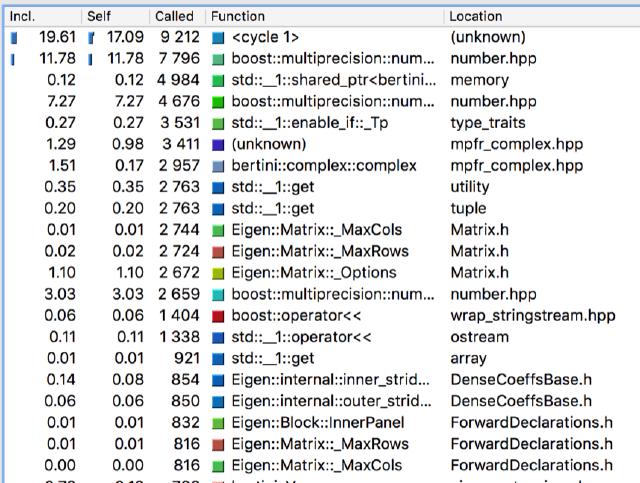The image size is (640, 483).
Task: Click cyan icon of boost::multiprecision row called 2 659
Action: (218, 295)
